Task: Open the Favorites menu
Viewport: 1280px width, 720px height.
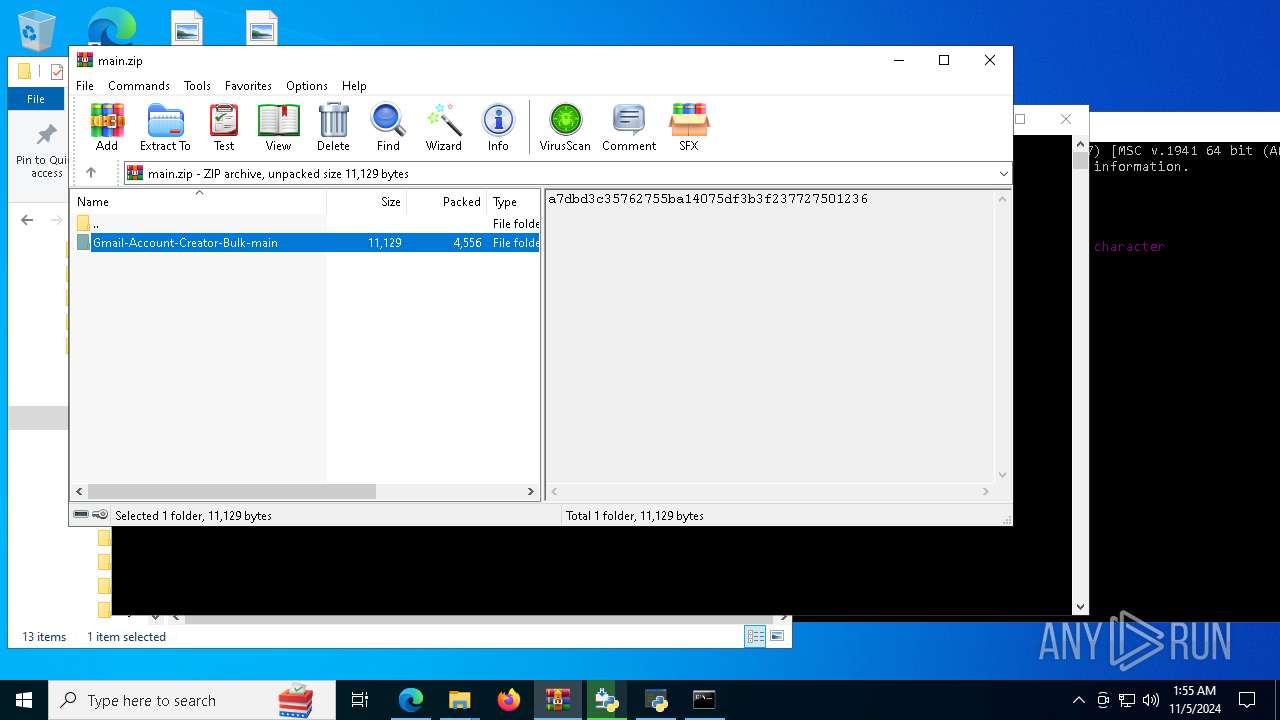Action: click(248, 86)
